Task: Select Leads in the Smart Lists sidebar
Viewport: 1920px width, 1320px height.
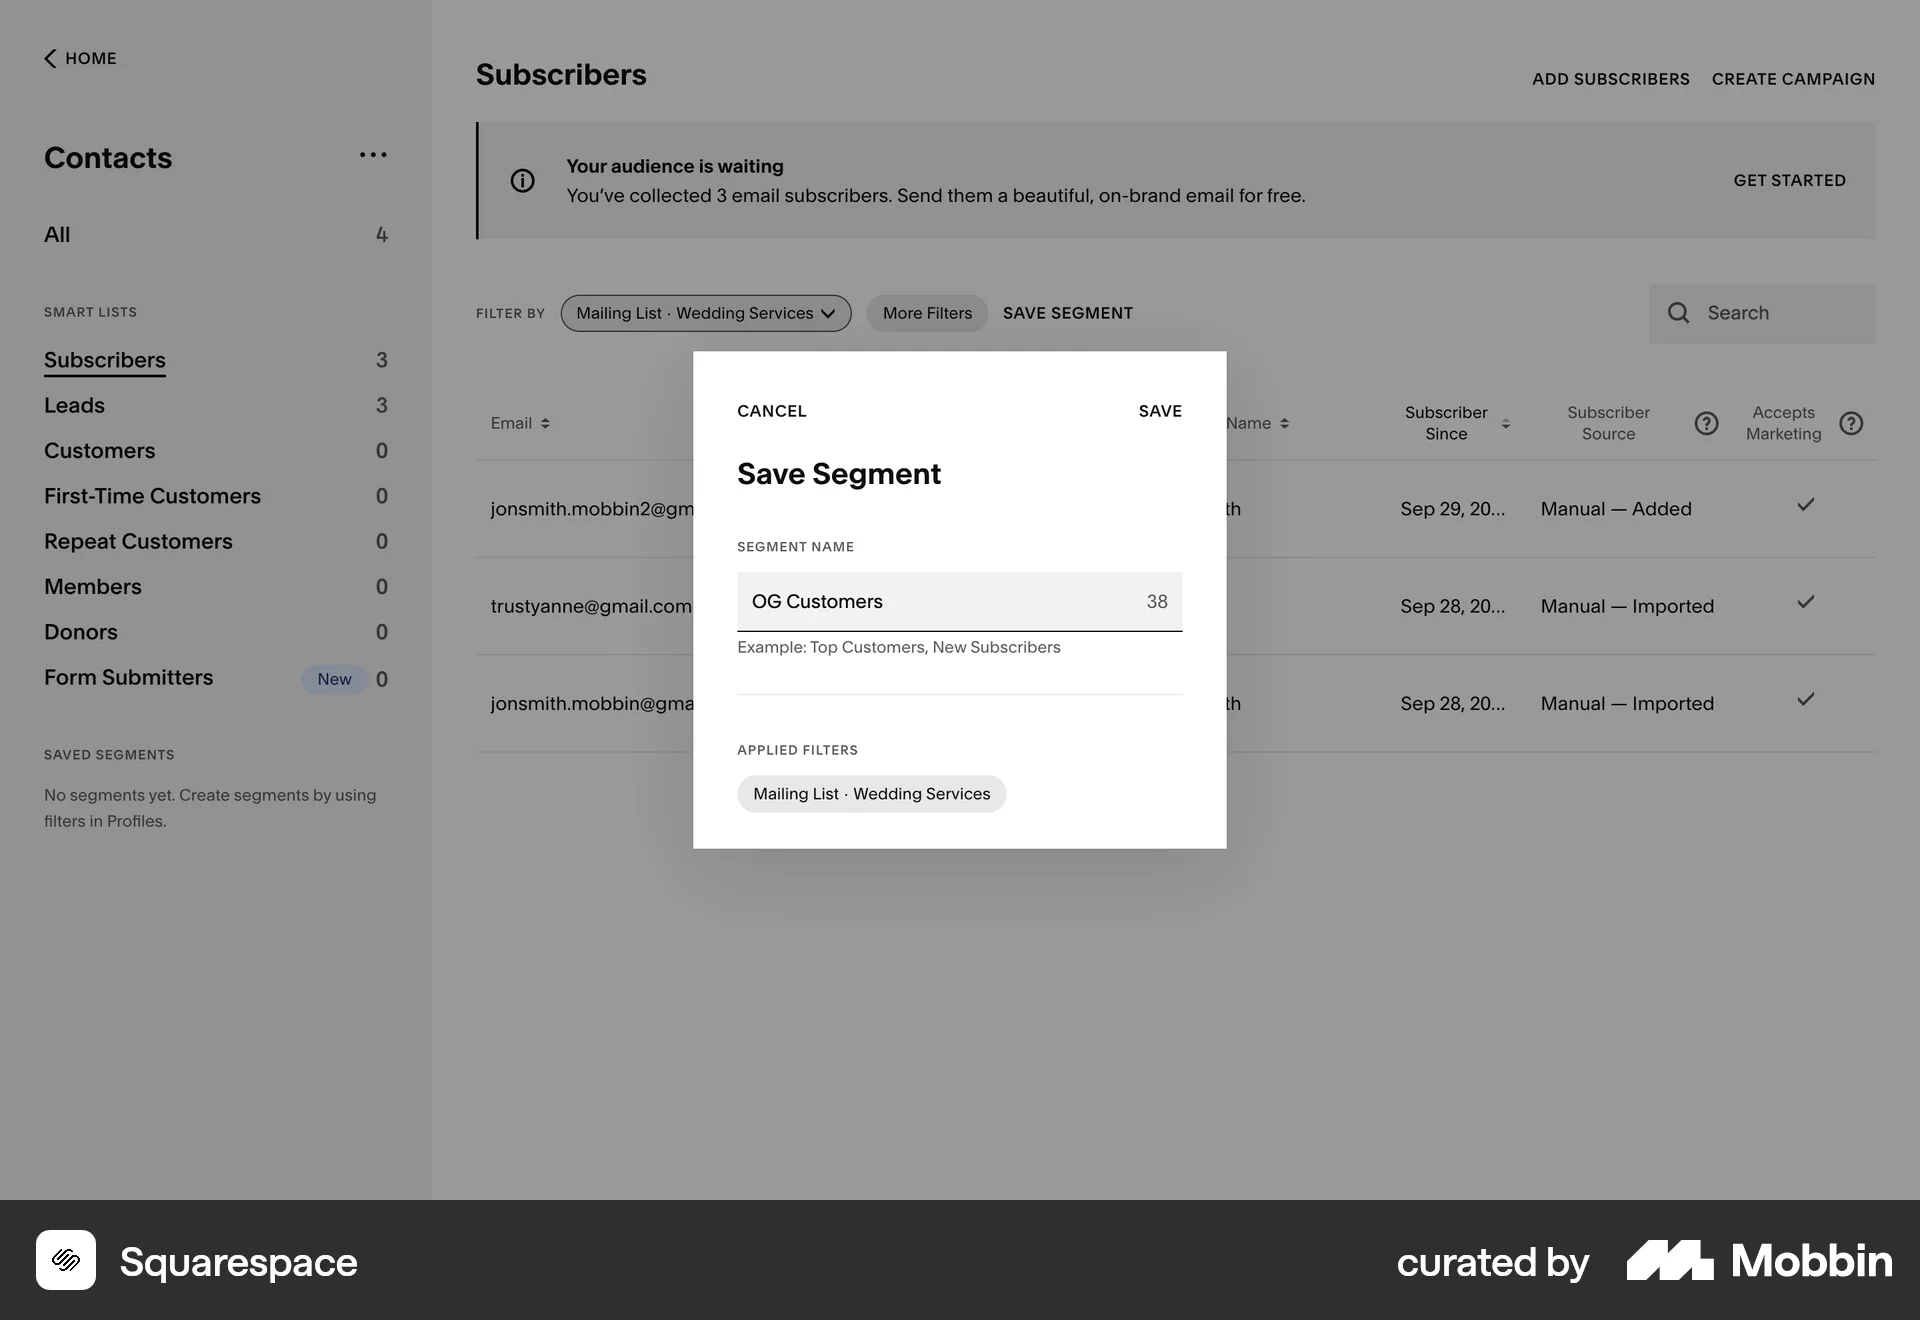Action: (x=74, y=405)
